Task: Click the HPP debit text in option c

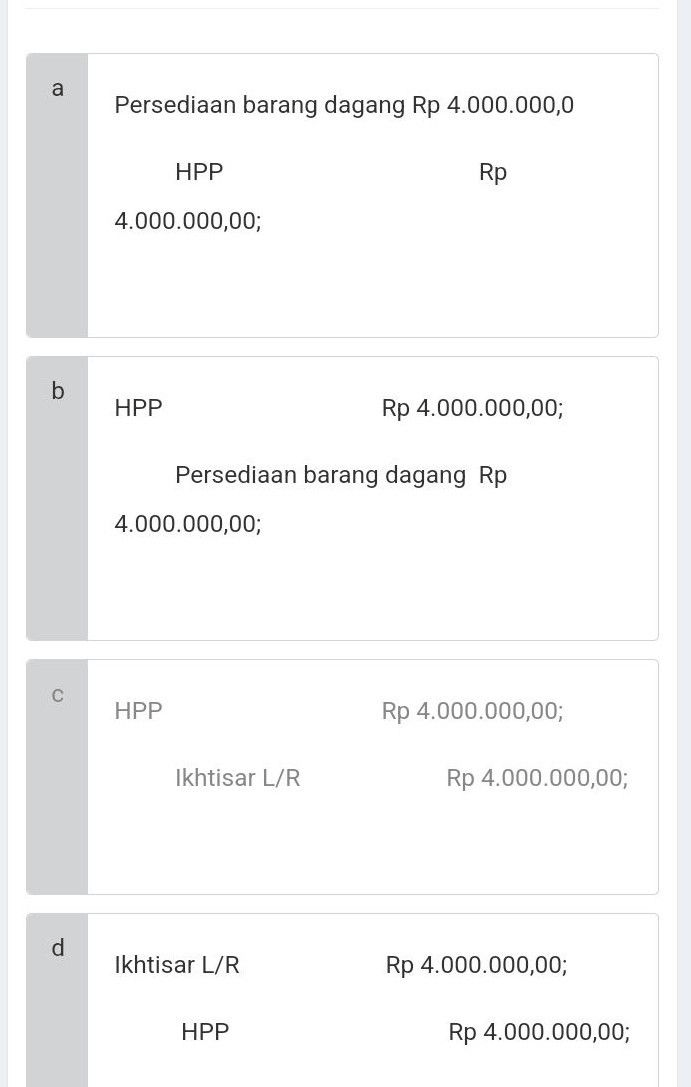Action: (138, 711)
